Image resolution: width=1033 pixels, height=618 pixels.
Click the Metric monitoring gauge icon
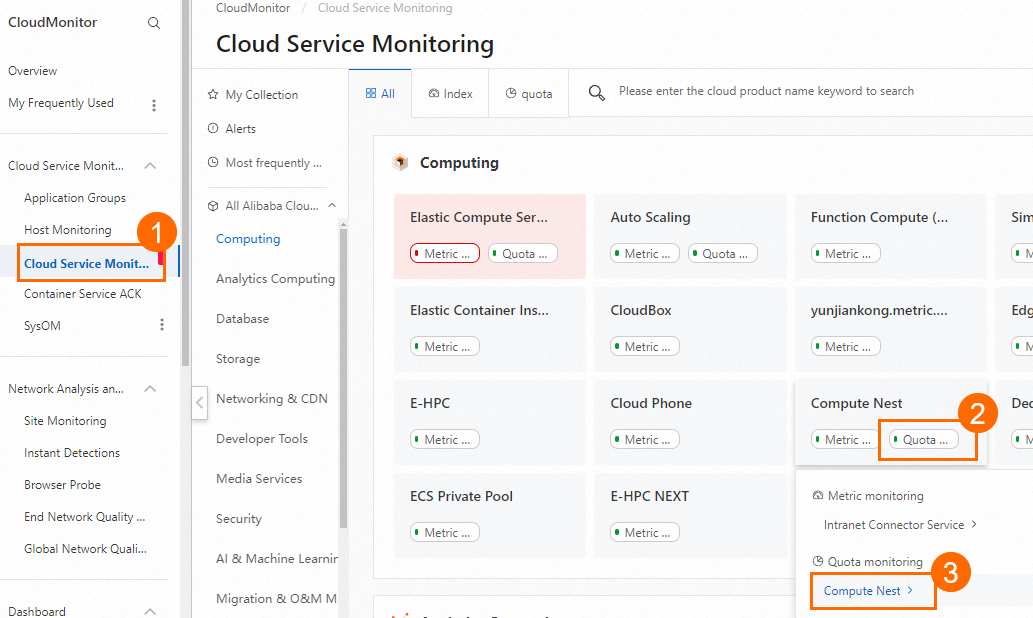click(x=818, y=495)
